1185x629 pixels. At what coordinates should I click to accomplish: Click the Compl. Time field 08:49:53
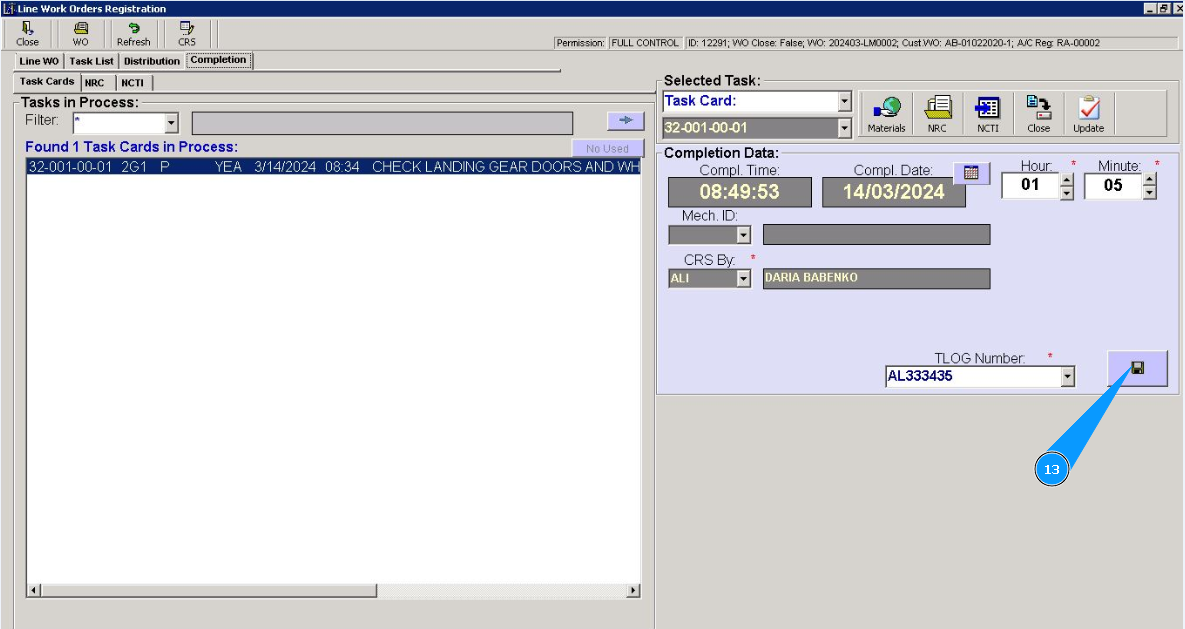pyautogui.click(x=739, y=192)
